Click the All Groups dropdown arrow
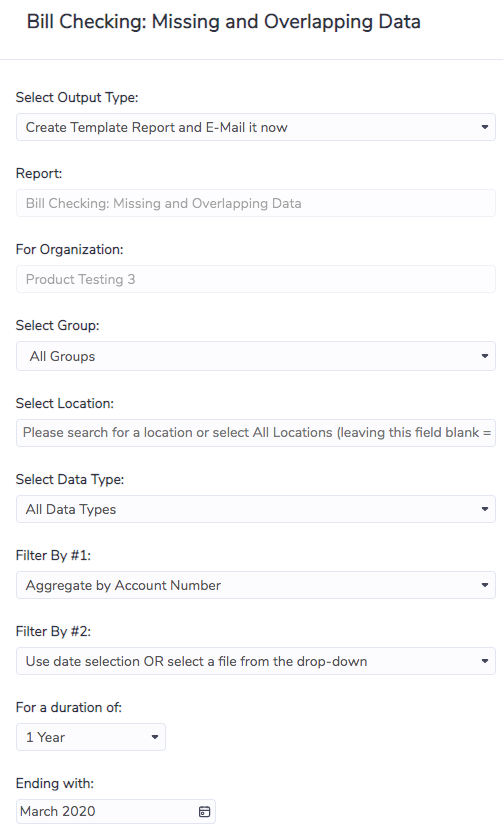The height and width of the screenshot is (830, 503). point(484,356)
